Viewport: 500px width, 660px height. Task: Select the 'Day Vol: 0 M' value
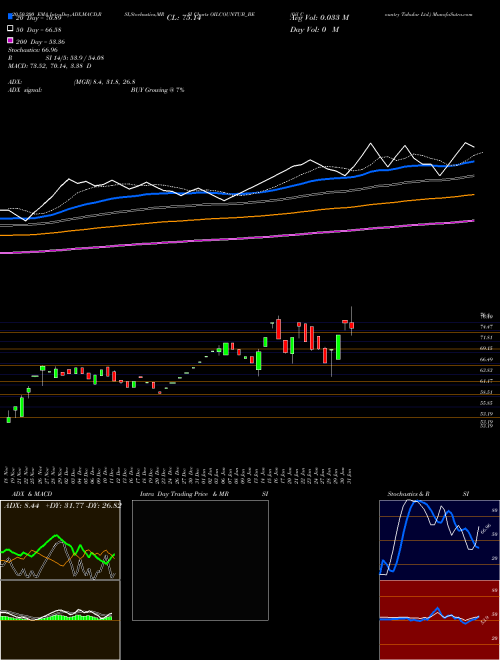coord(314,30)
